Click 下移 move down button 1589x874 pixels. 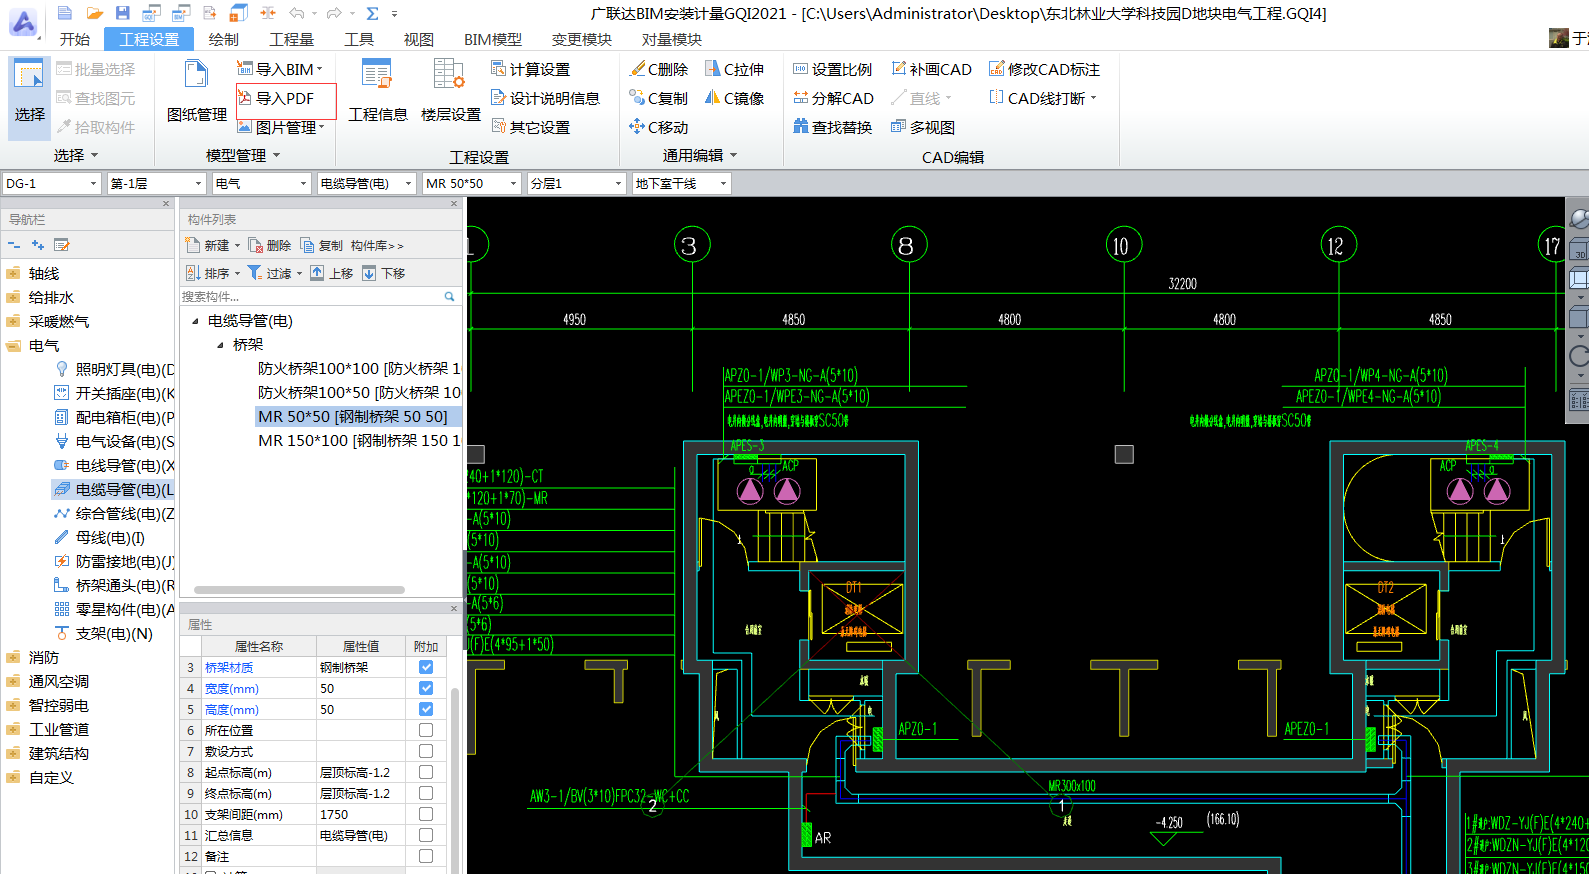click(x=384, y=273)
